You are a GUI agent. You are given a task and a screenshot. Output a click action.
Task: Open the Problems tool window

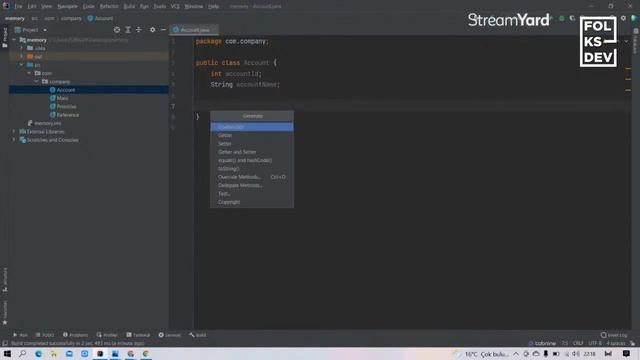point(75,335)
